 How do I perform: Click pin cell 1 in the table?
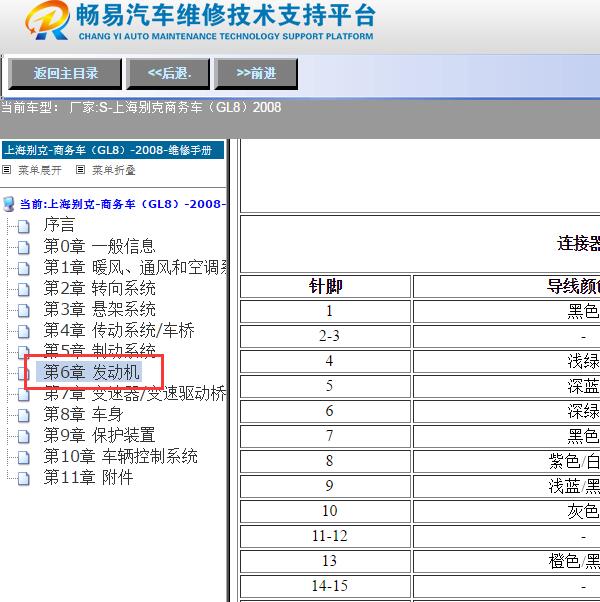click(326, 311)
